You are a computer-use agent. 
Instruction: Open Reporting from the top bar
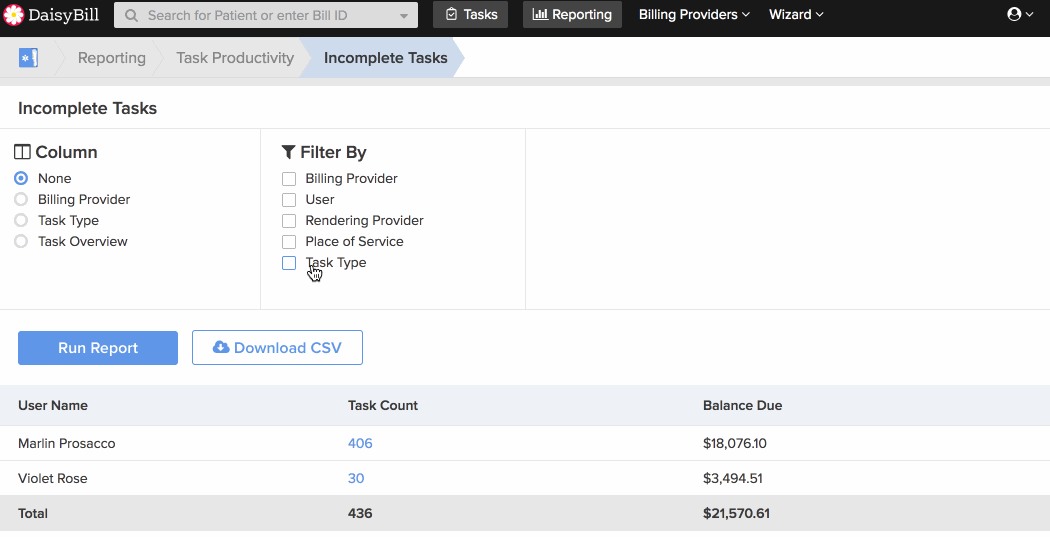coord(572,15)
